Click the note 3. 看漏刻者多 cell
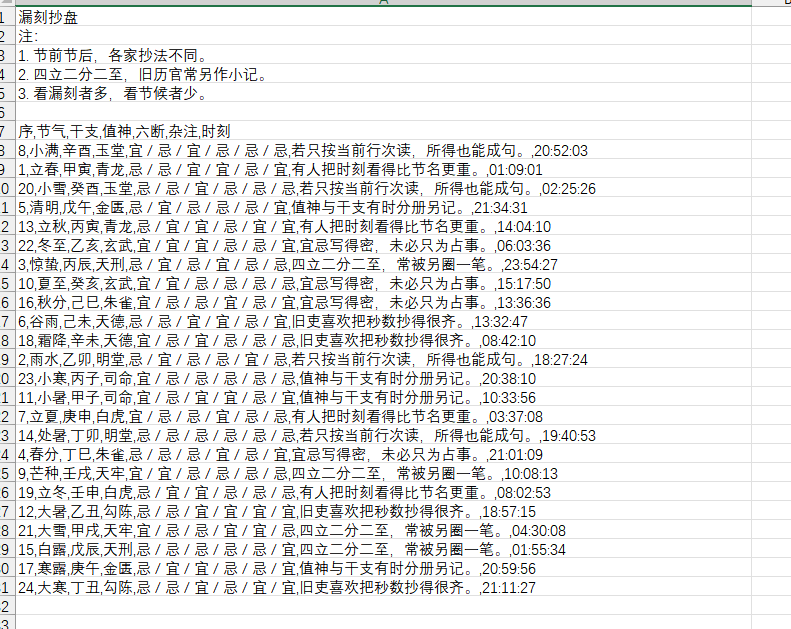 [x=383, y=93]
